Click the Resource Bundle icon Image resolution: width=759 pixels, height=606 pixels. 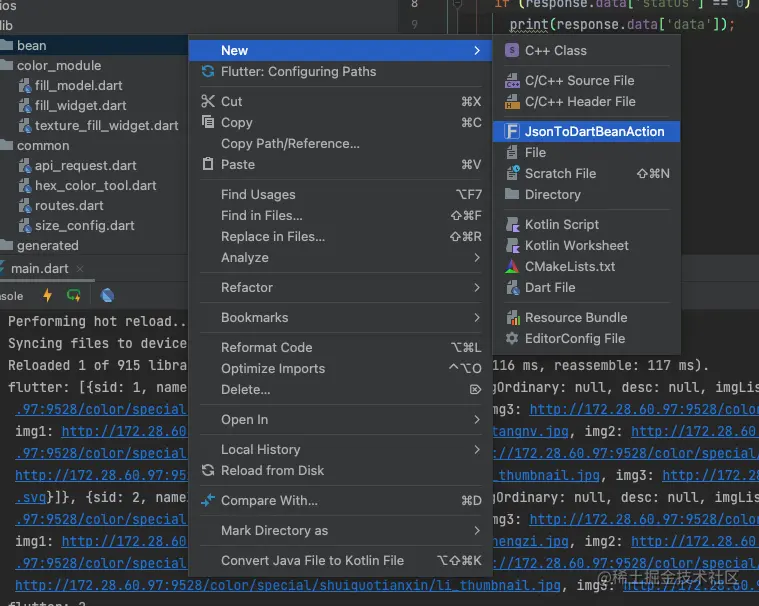(512, 317)
